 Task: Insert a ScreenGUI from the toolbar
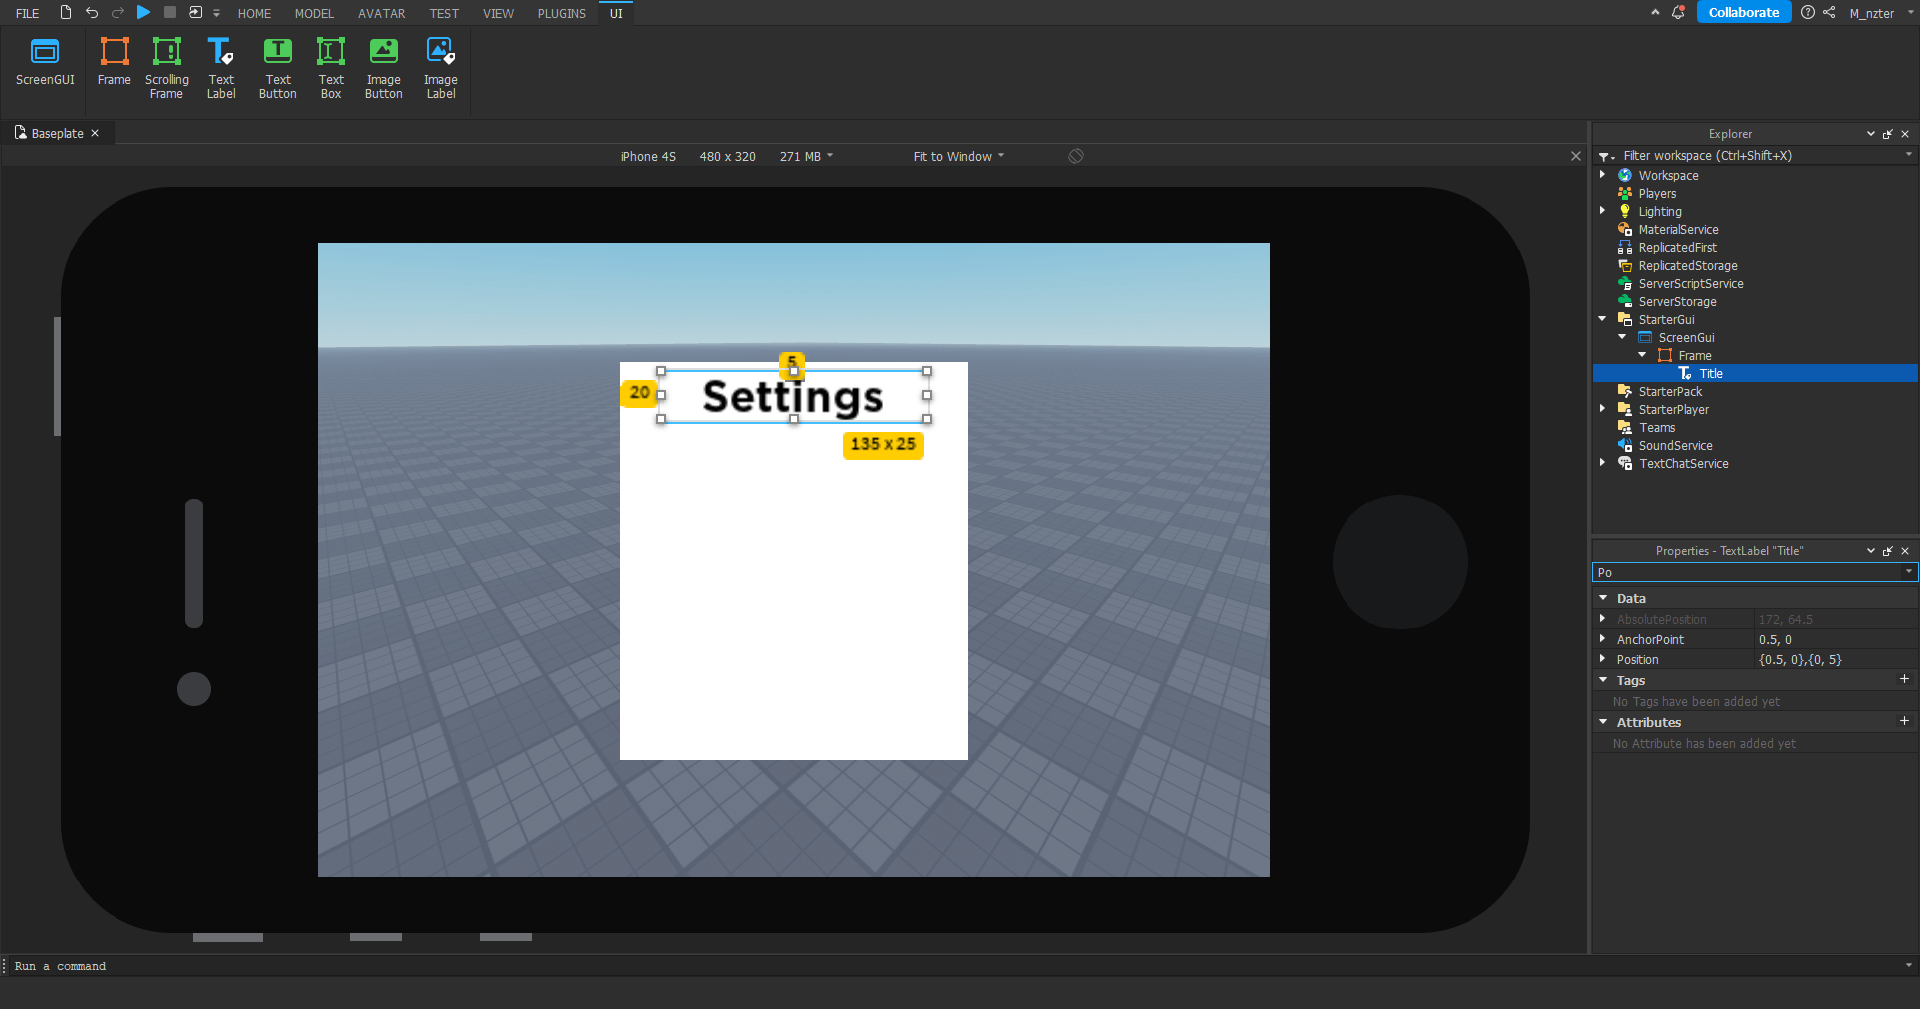45,62
